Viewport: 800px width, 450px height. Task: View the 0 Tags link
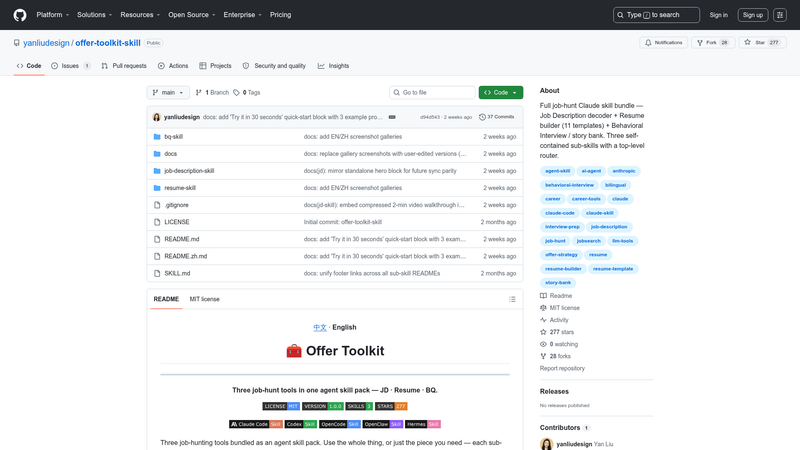coord(247,92)
